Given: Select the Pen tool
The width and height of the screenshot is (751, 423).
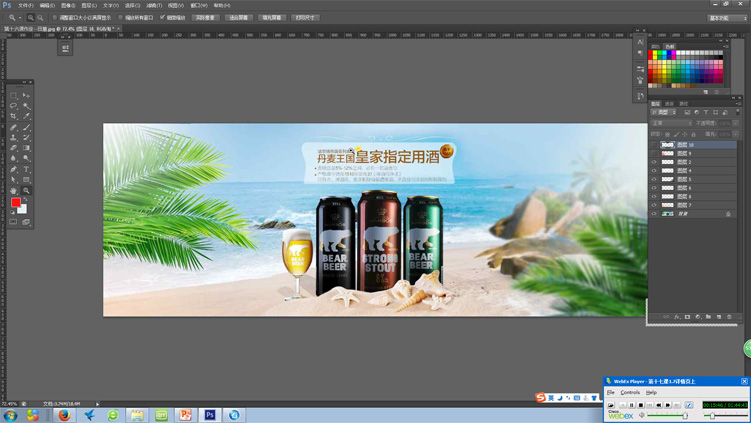Looking at the screenshot, I should pos(13,169).
